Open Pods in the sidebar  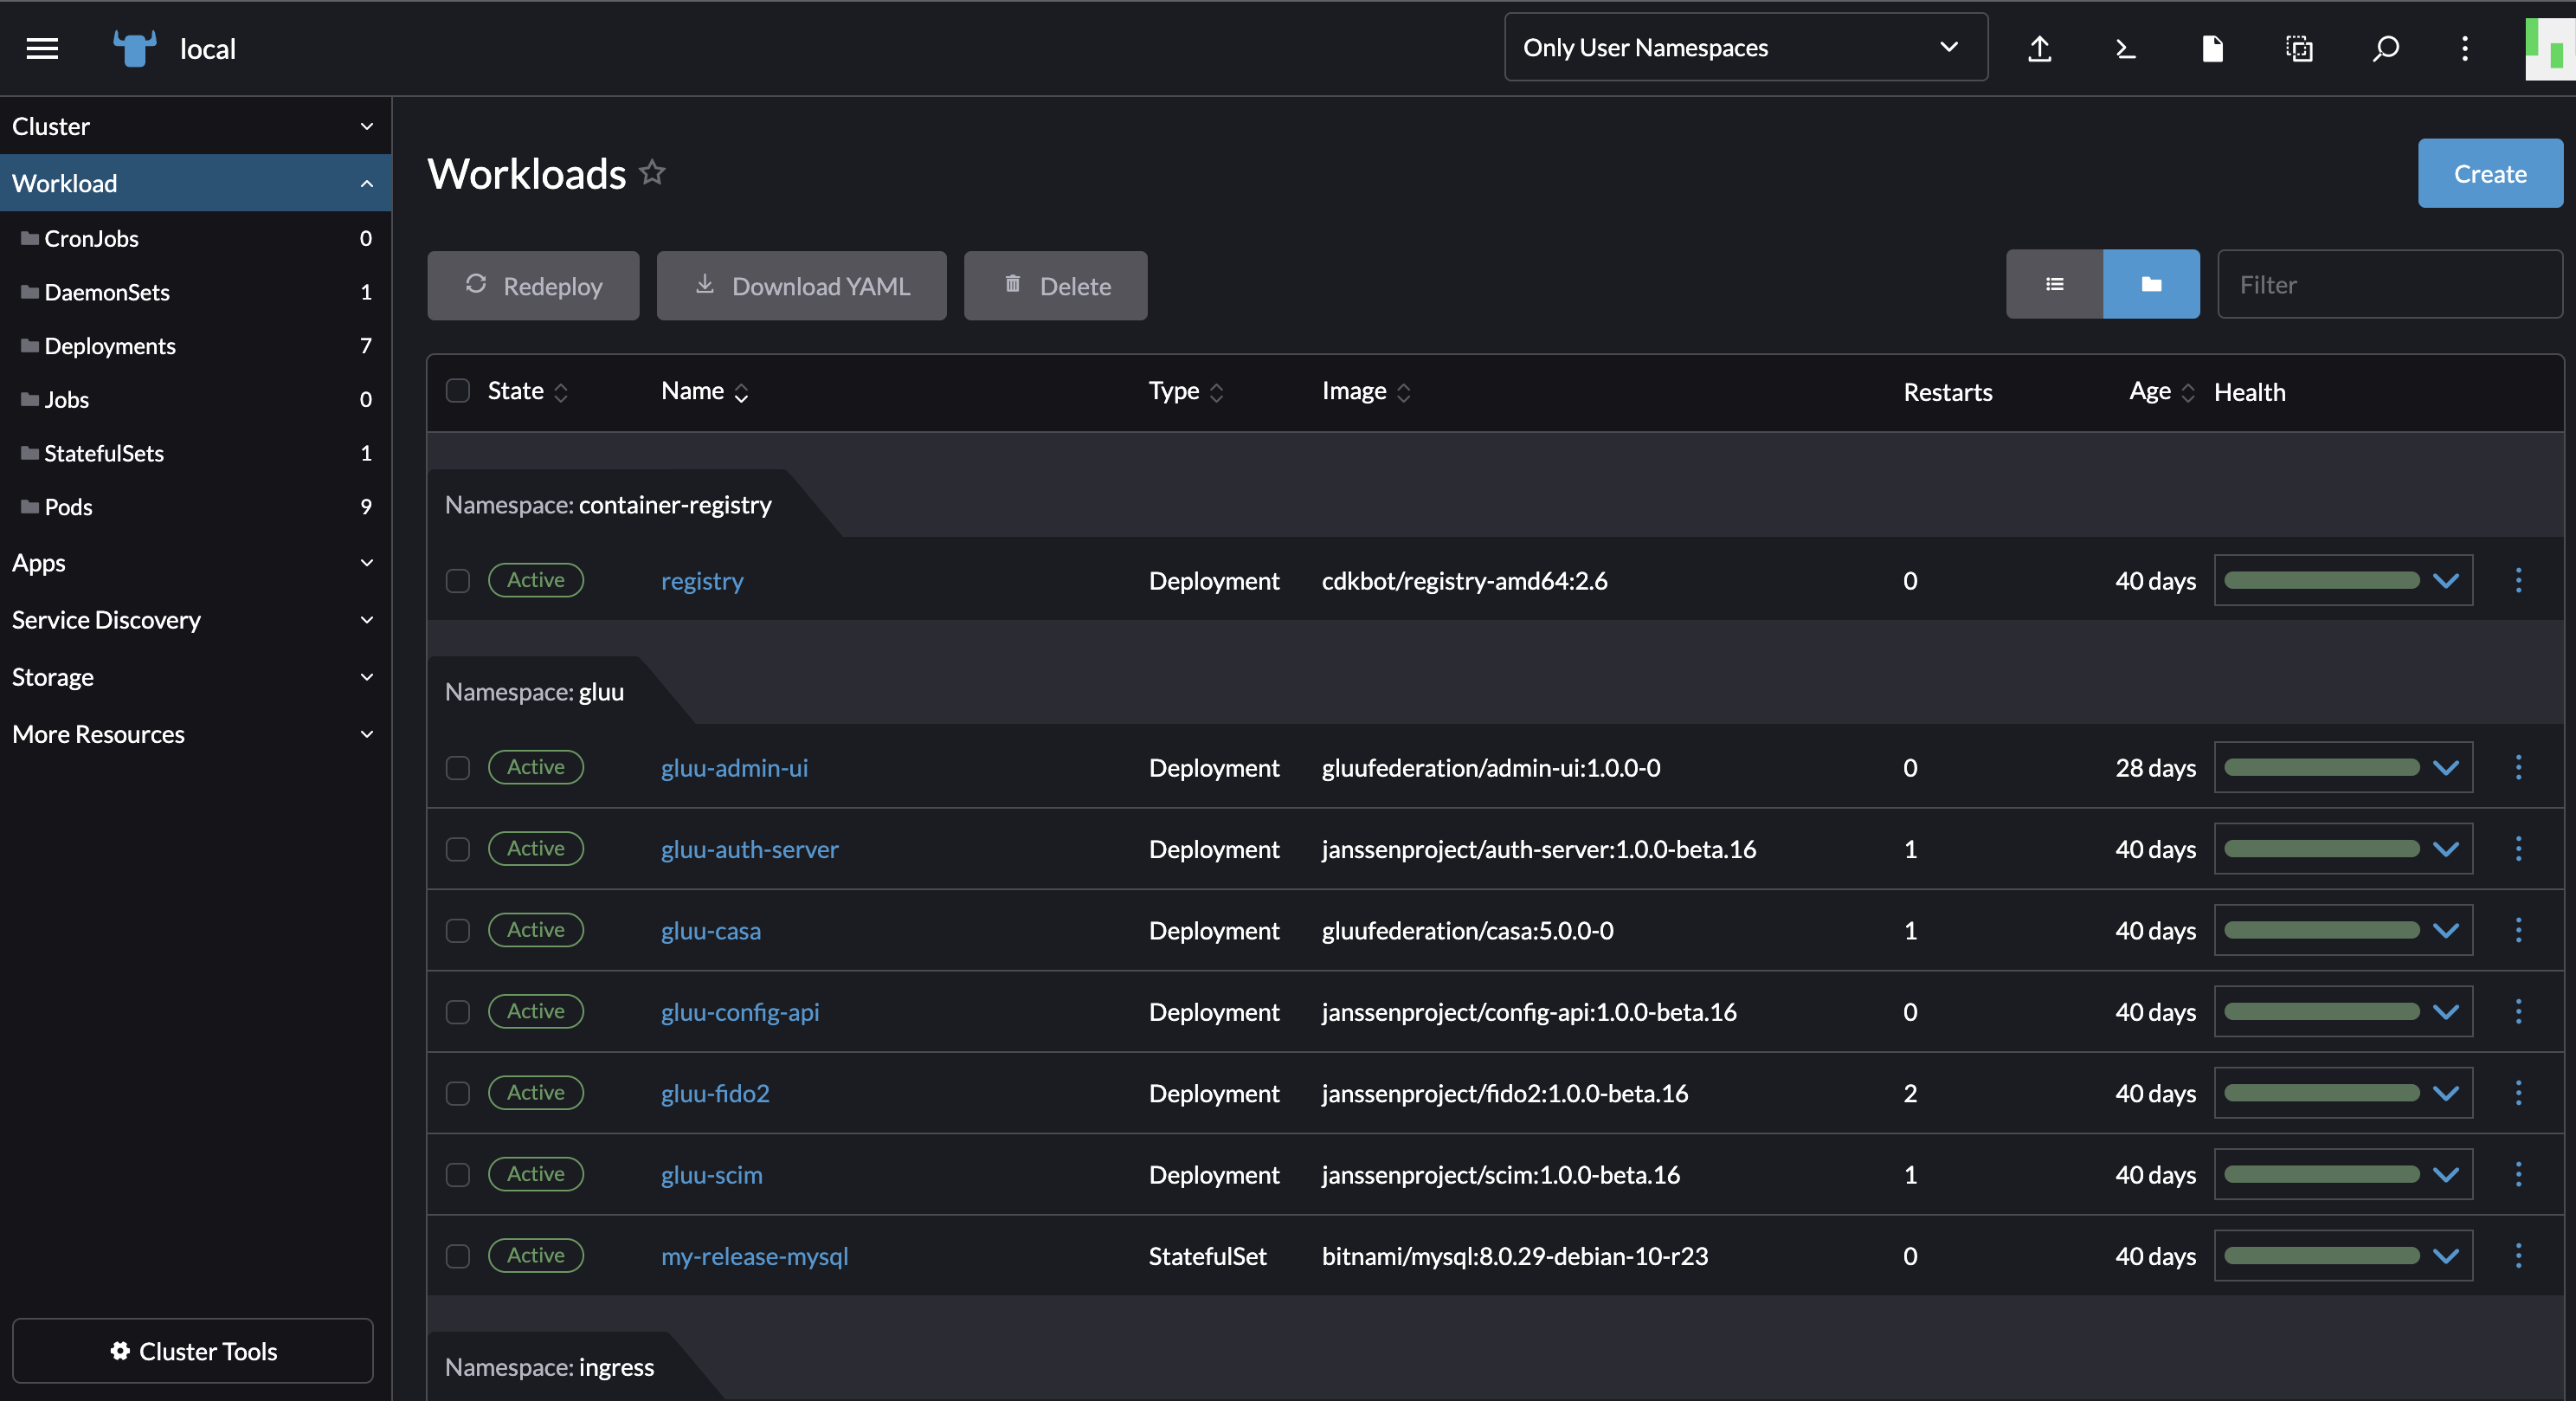click(x=195, y=506)
